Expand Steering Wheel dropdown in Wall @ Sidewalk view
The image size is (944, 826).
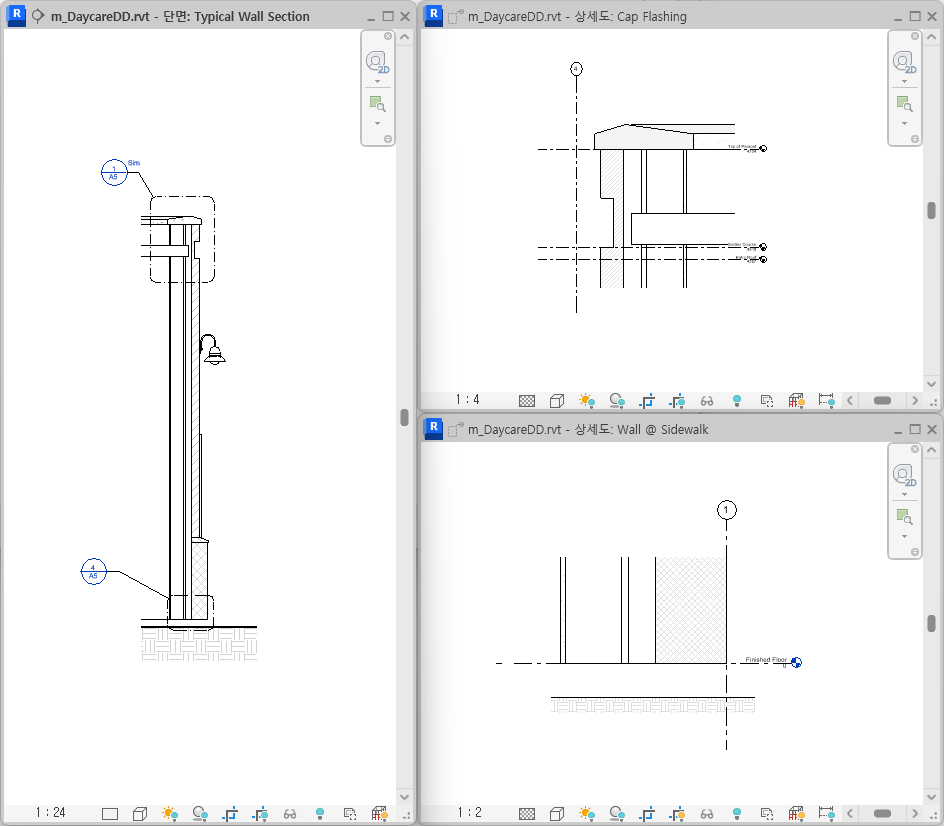pyautogui.click(x=904, y=494)
